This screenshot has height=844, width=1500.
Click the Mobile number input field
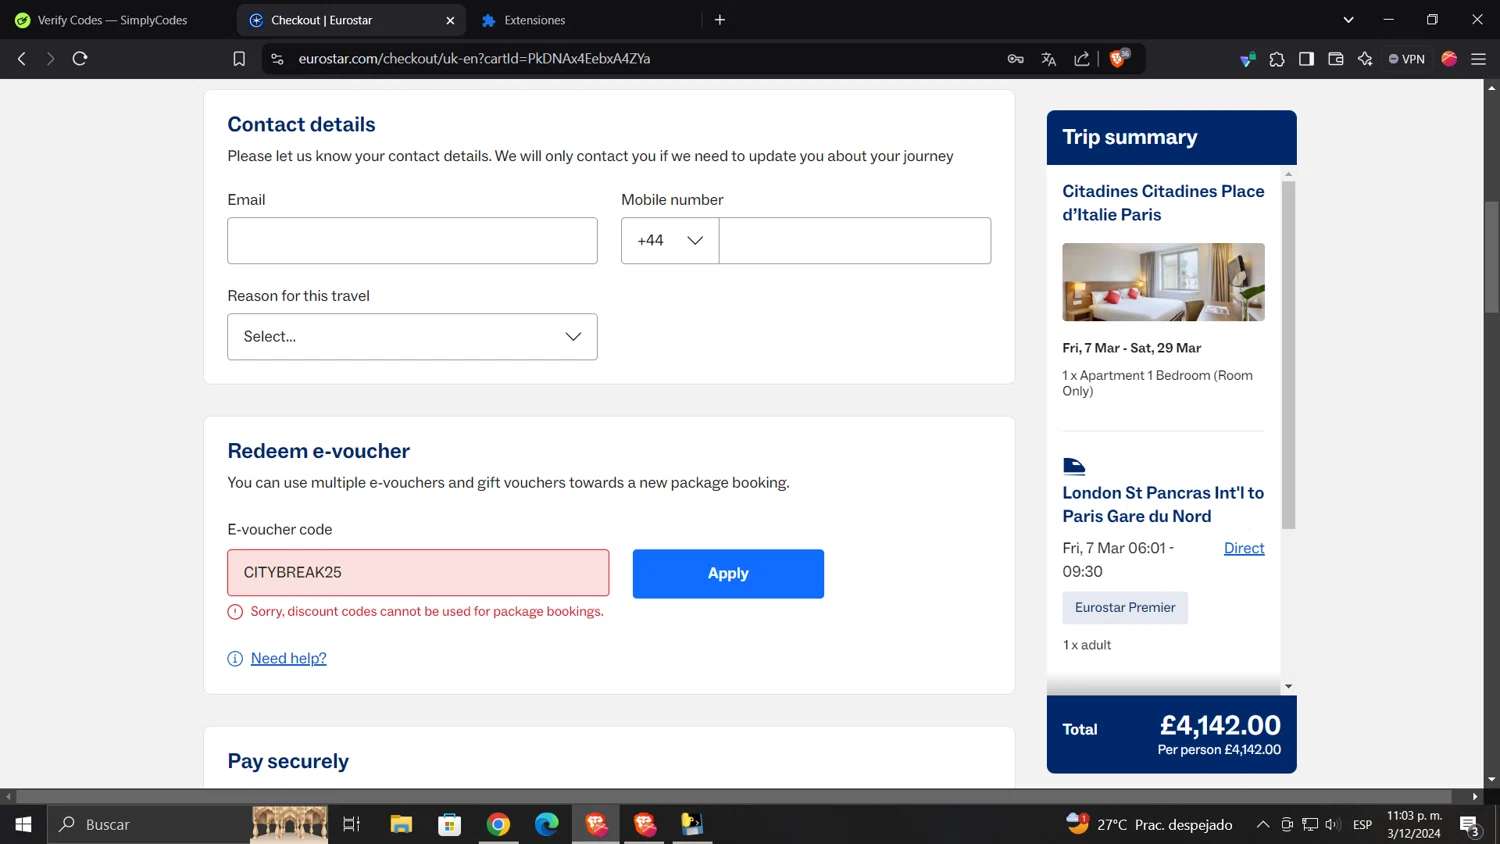pyautogui.click(x=855, y=241)
